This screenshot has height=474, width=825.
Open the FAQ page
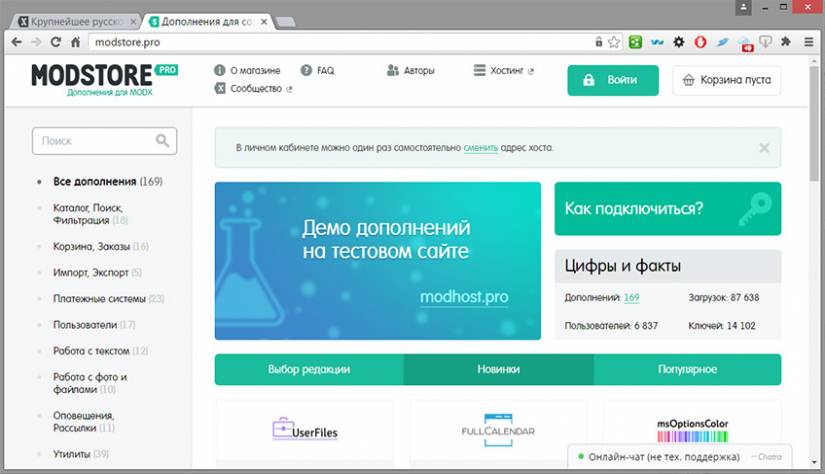317,70
